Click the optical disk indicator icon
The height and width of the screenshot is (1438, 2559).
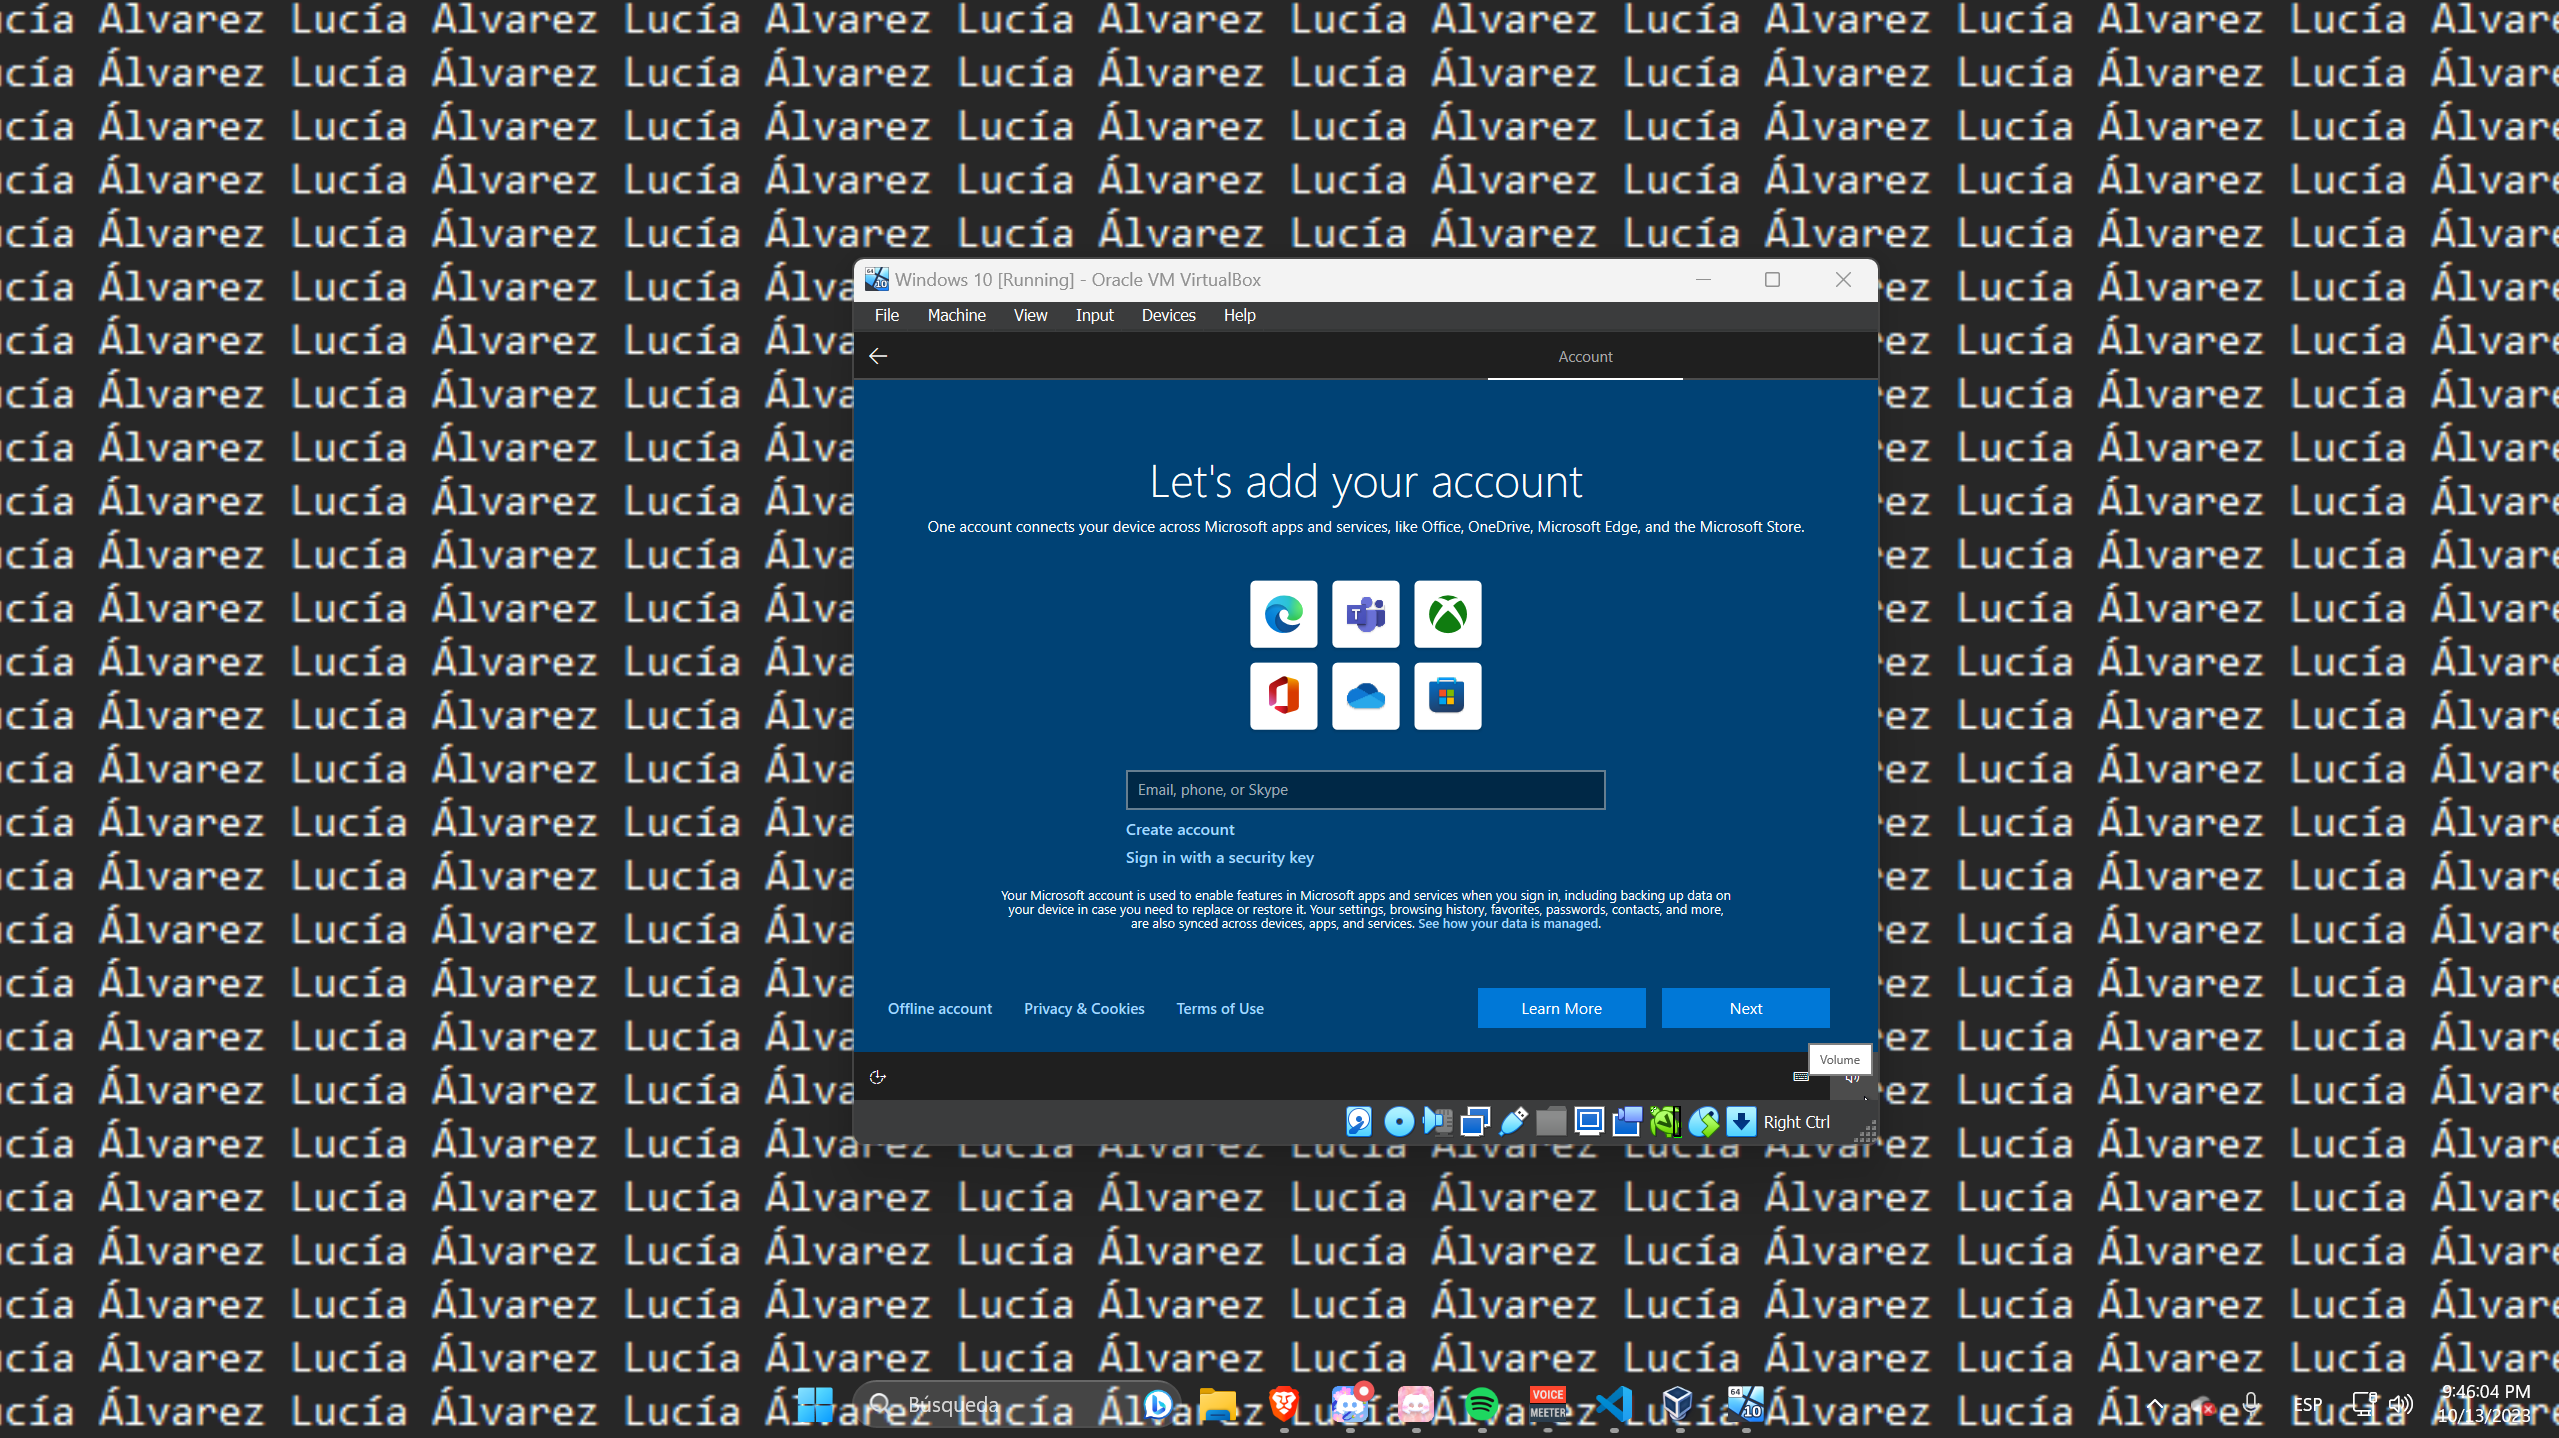(x=1398, y=1122)
